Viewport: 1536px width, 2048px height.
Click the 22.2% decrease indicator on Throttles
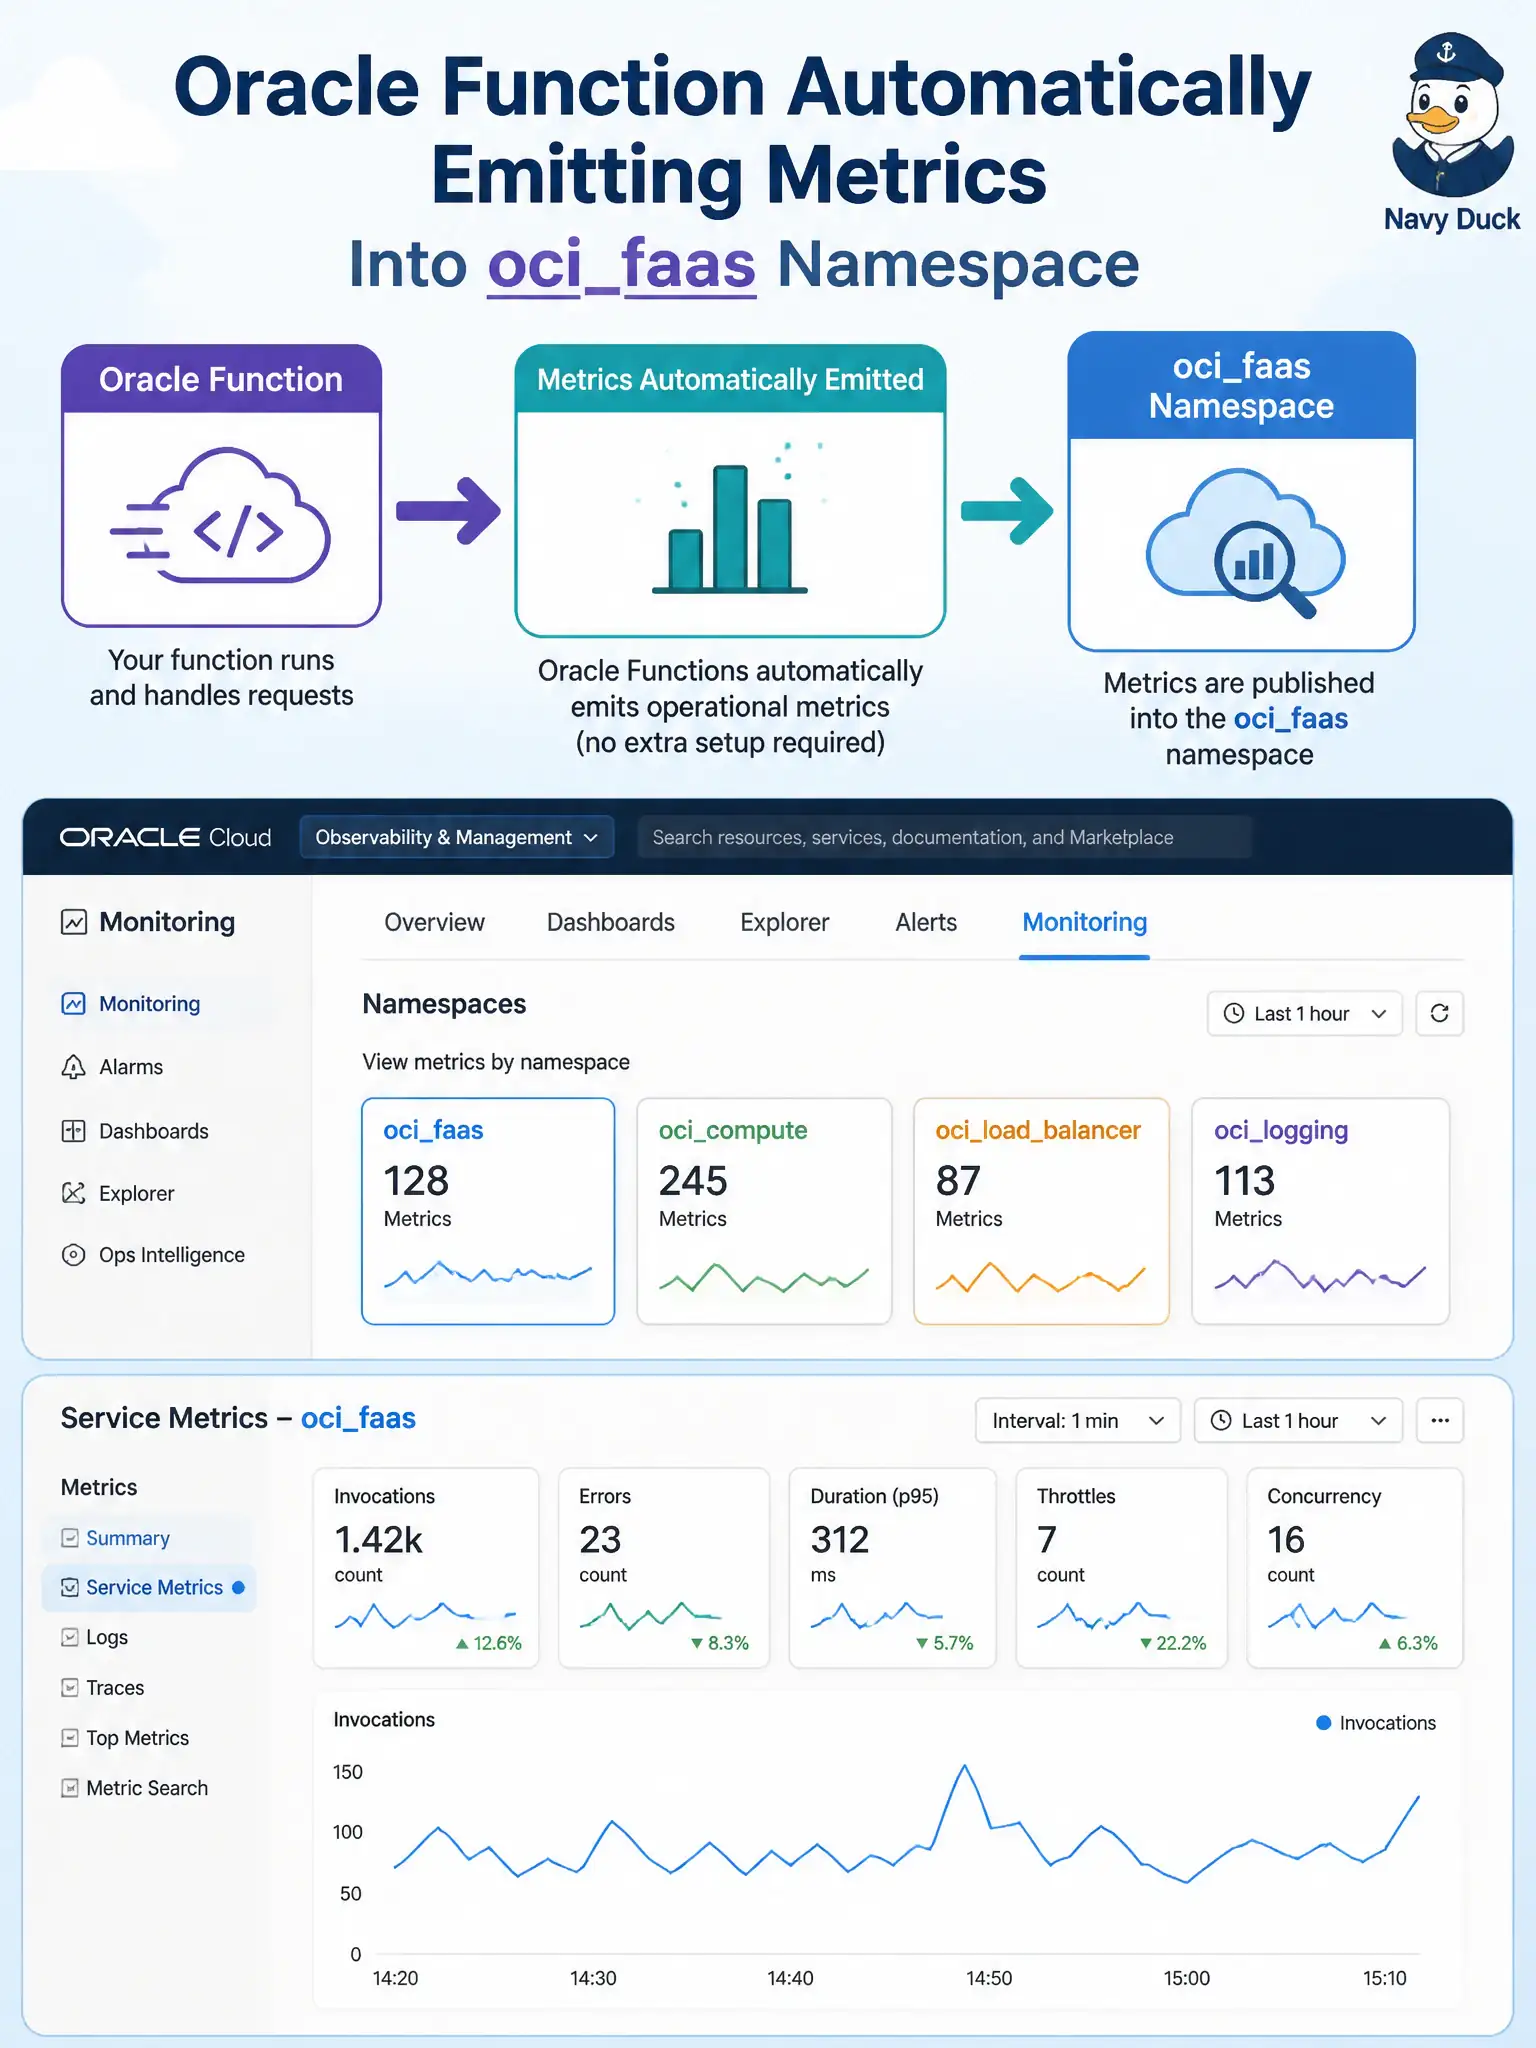[1173, 1643]
